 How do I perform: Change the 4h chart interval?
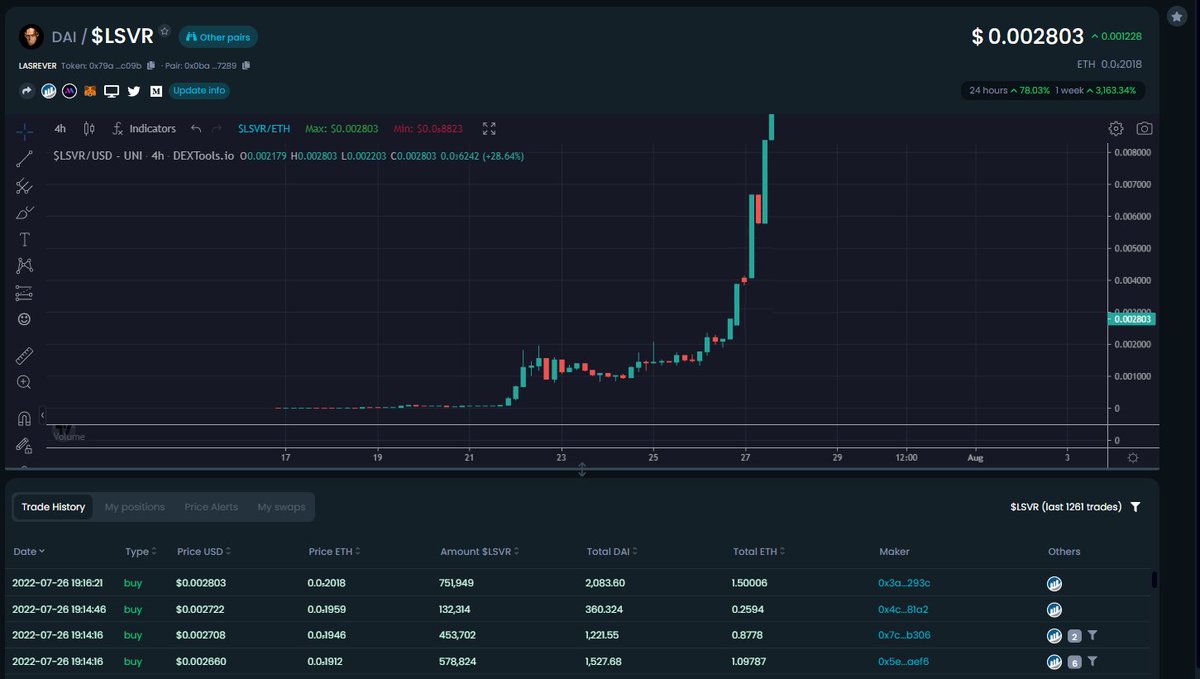tap(60, 129)
